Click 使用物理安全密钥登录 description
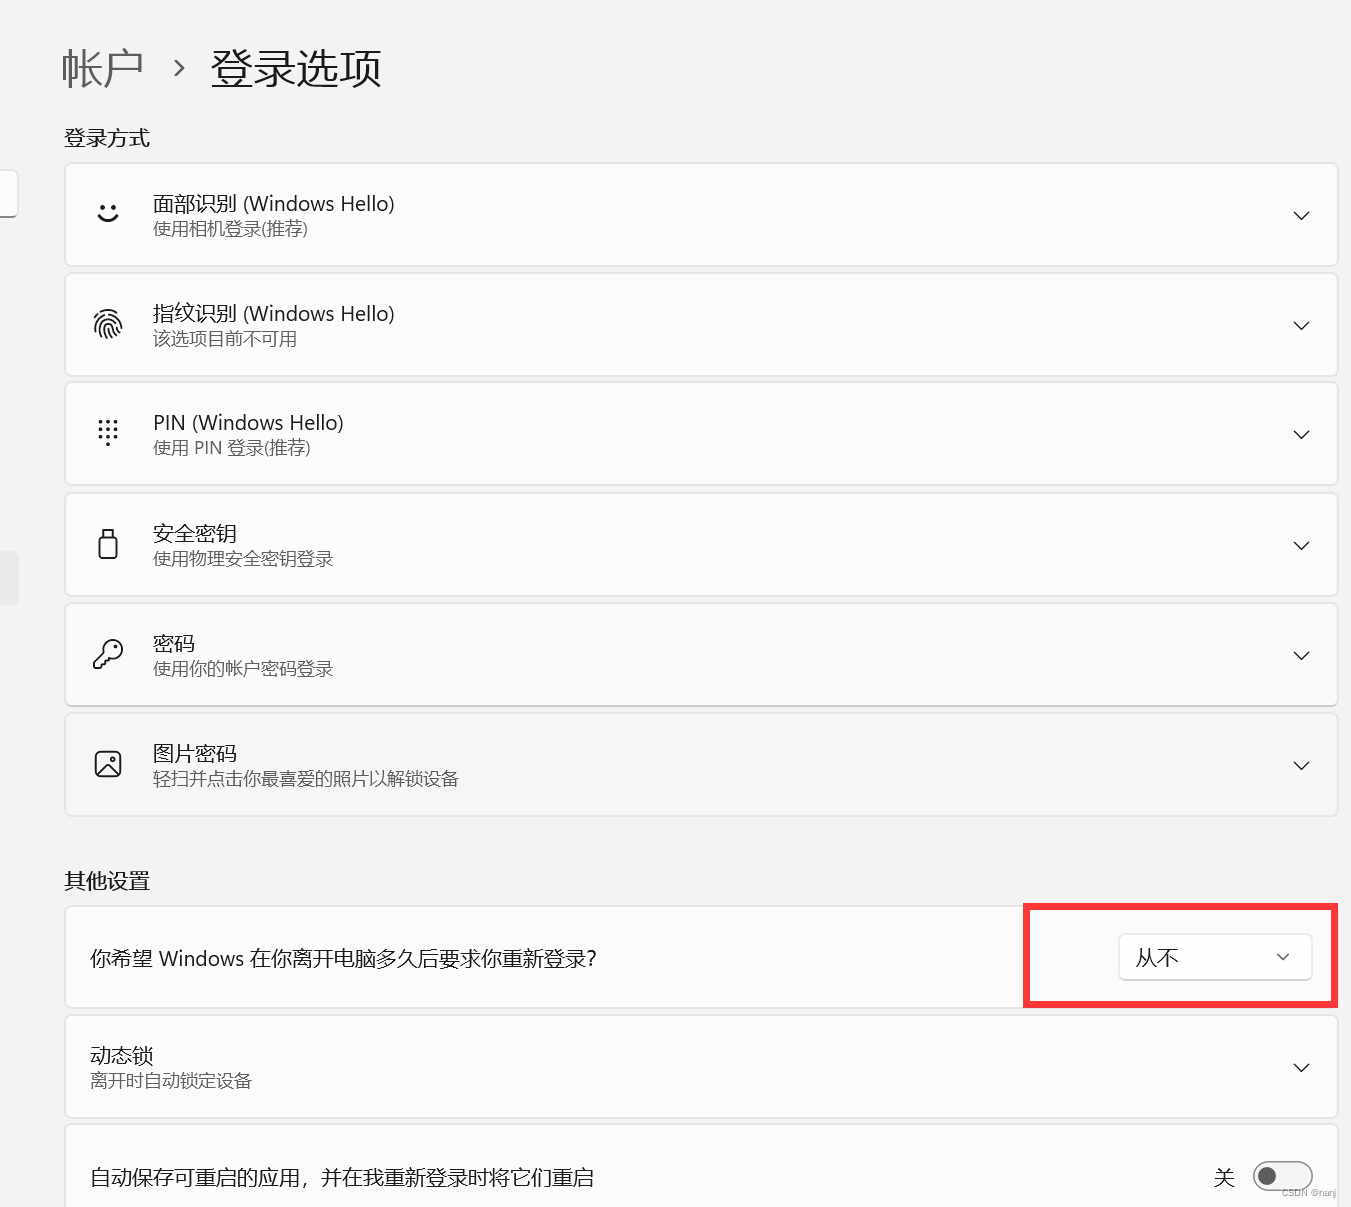The height and width of the screenshot is (1207, 1351). [x=243, y=559]
